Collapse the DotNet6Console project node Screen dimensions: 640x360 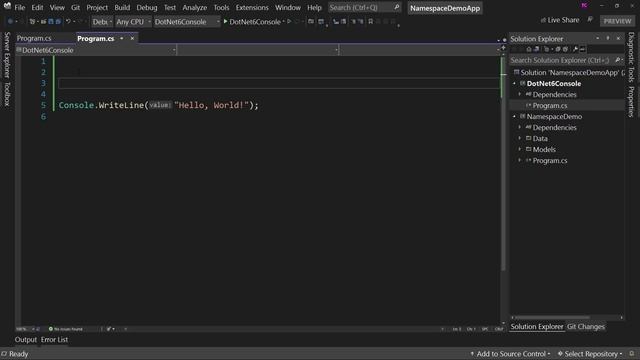[514, 83]
